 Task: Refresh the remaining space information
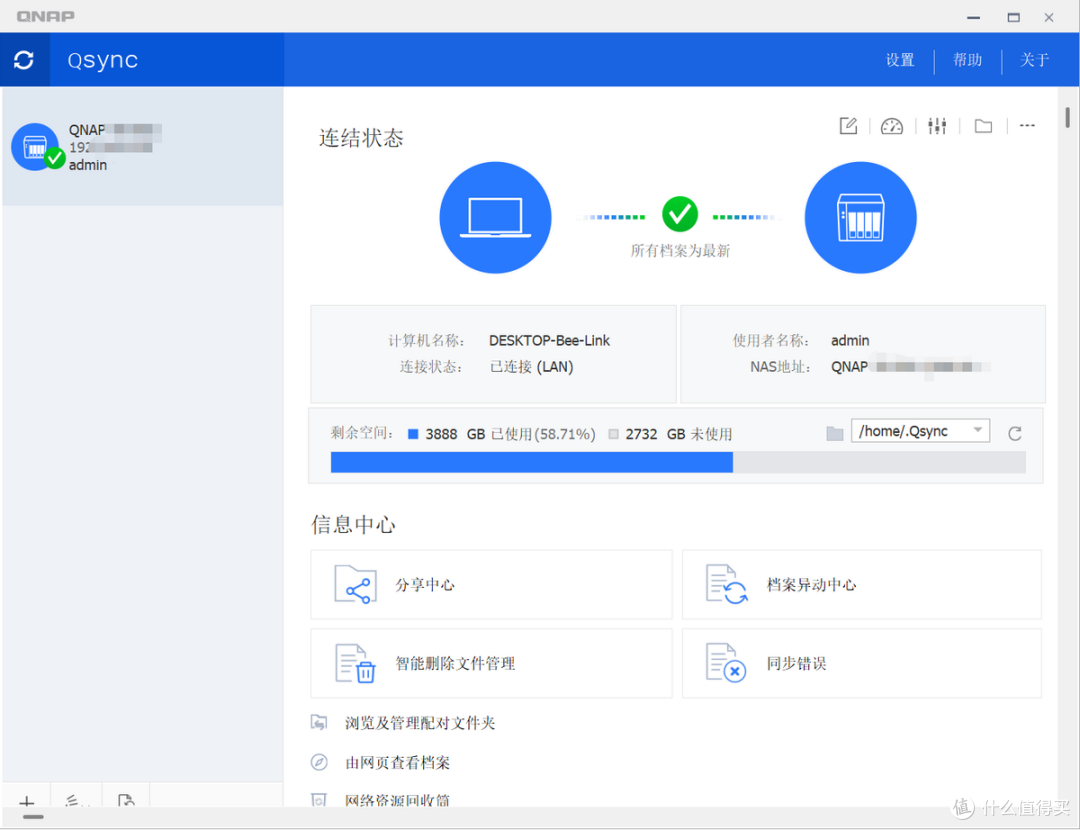[1015, 434]
